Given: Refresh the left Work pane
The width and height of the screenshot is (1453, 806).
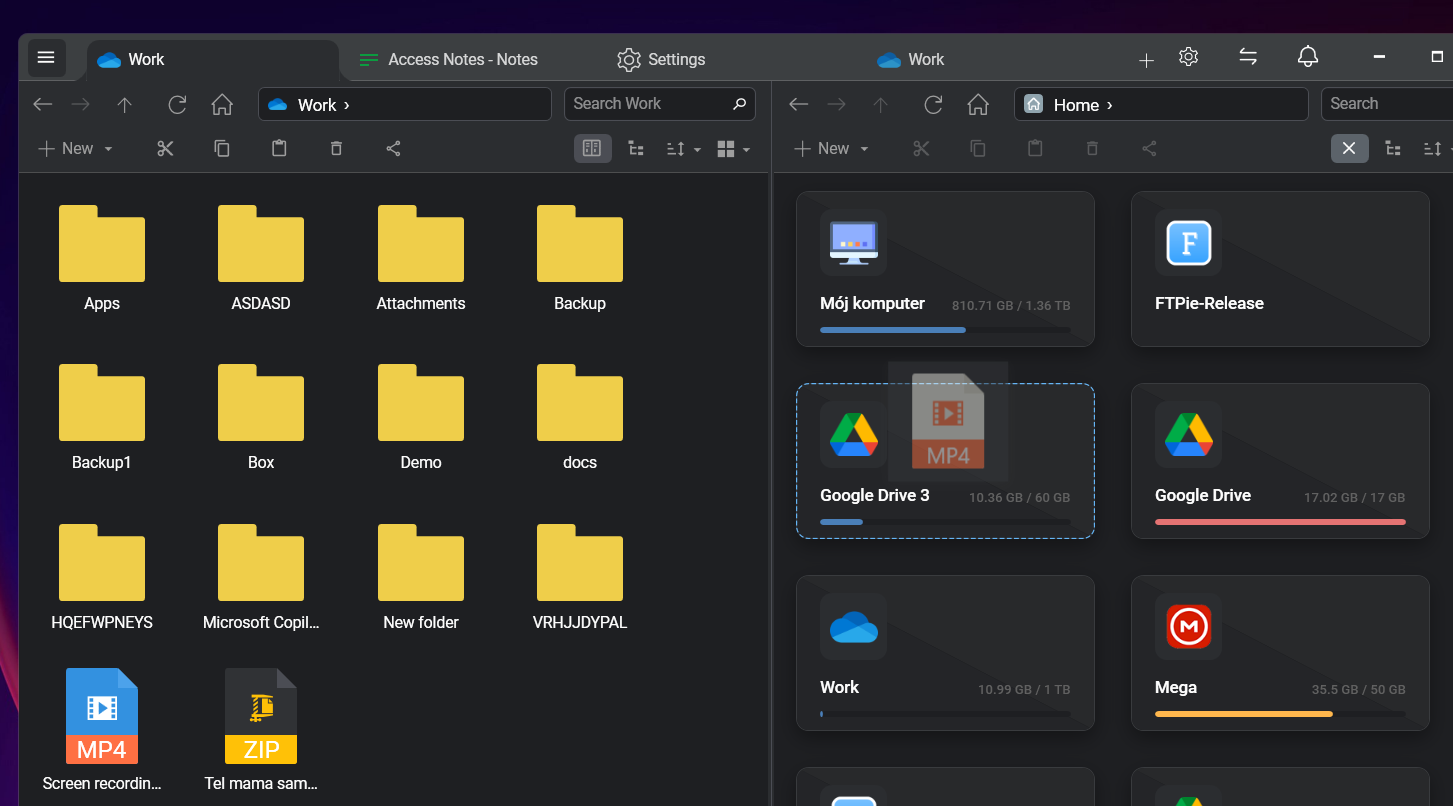Looking at the screenshot, I should click(177, 104).
